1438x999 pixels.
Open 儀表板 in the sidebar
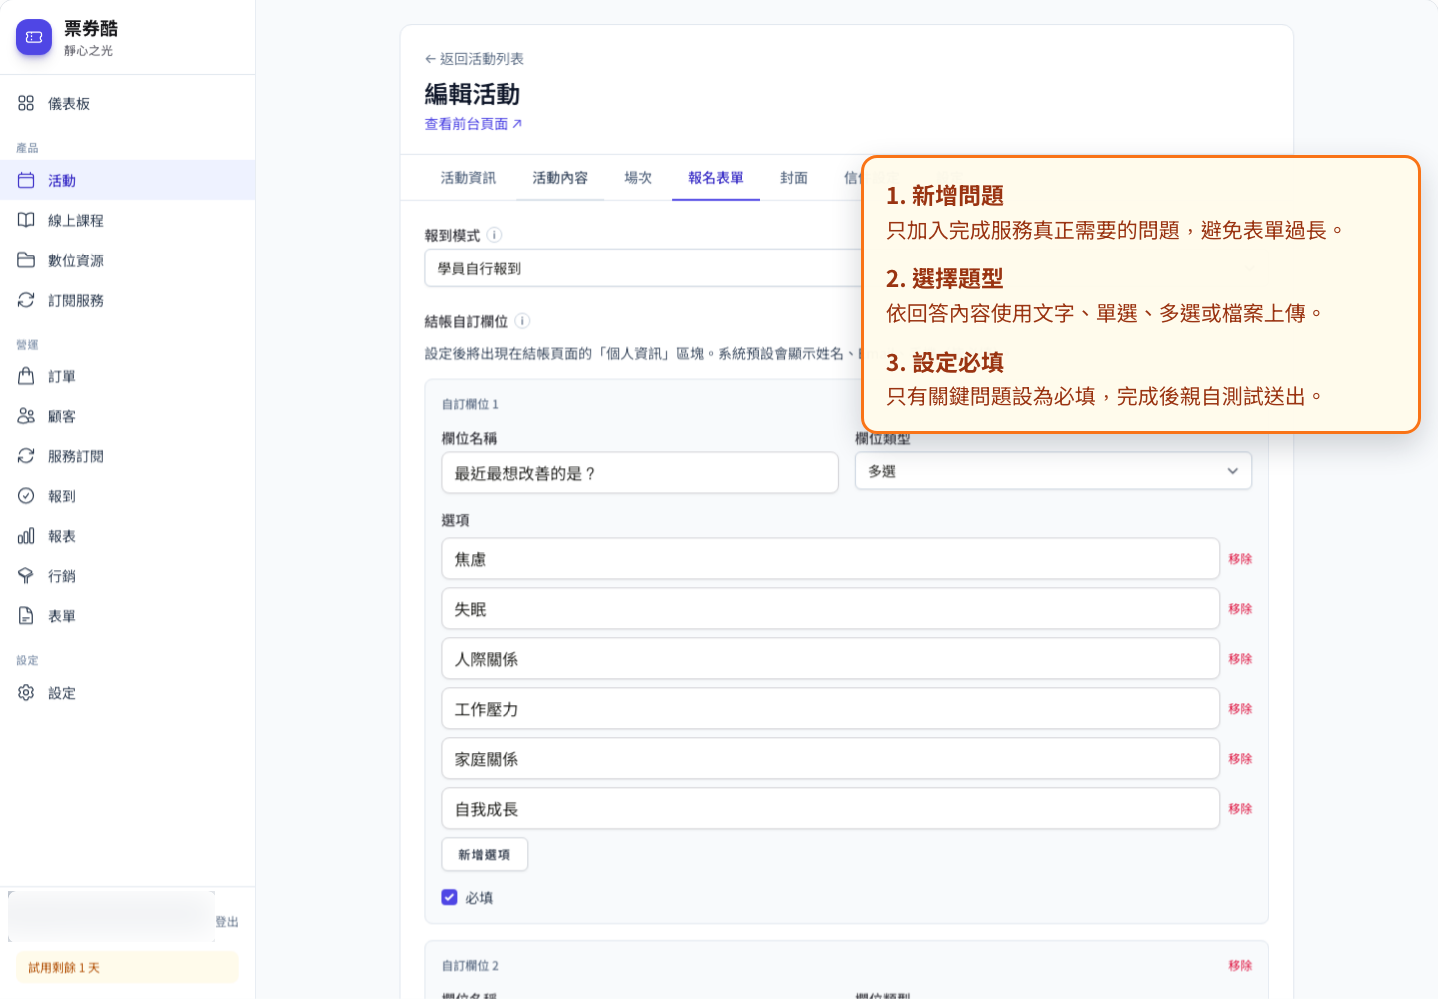(127, 103)
